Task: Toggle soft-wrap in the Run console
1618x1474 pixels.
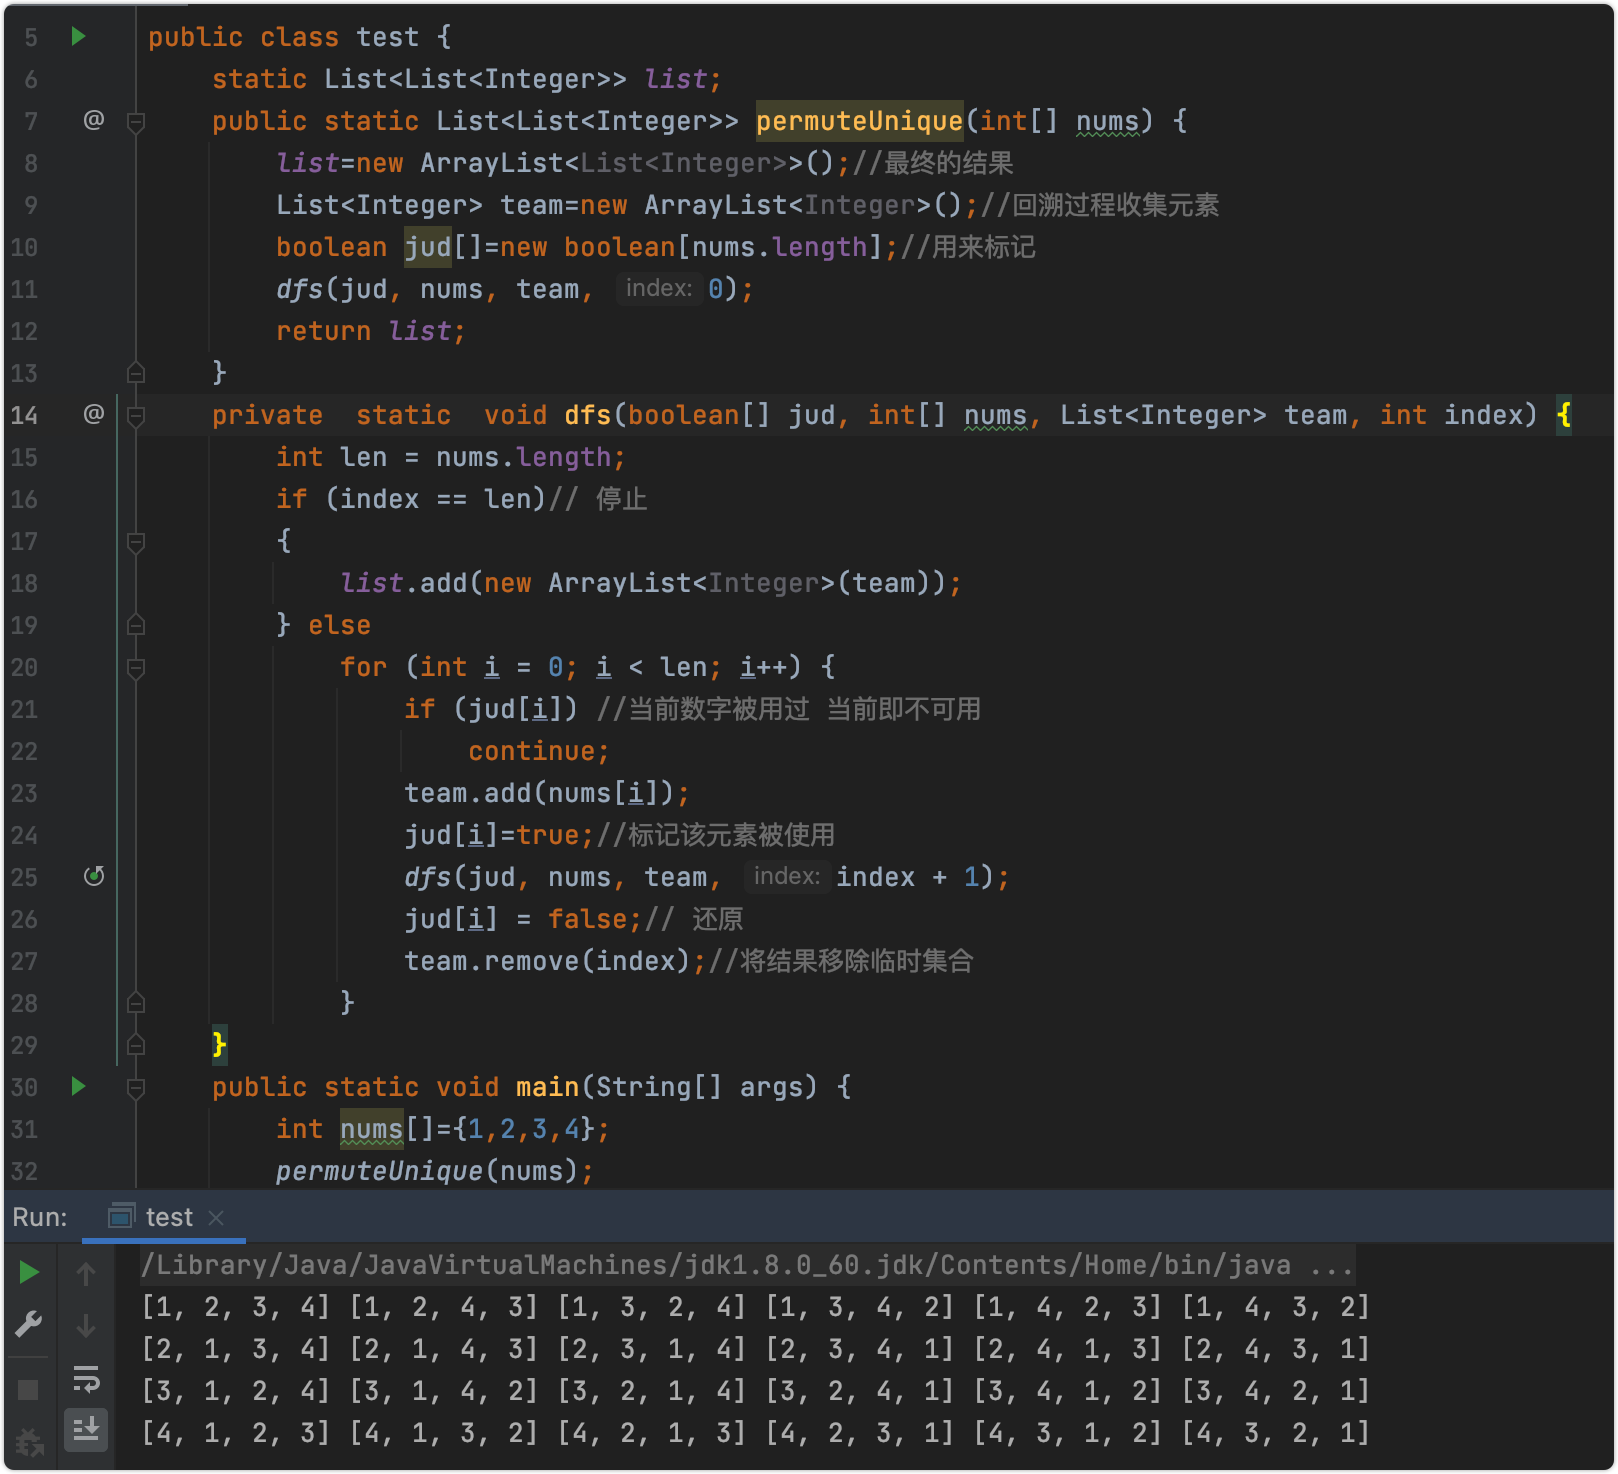Action: 86,1380
